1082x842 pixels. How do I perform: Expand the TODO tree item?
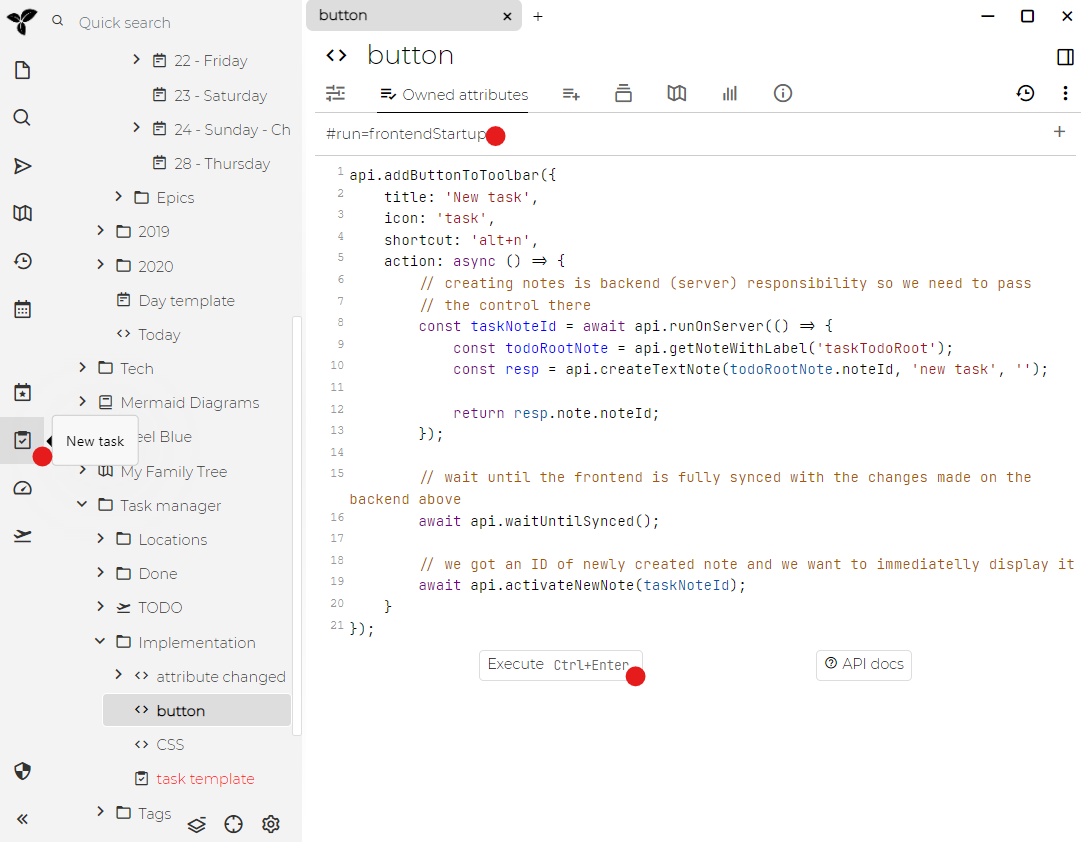click(100, 607)
